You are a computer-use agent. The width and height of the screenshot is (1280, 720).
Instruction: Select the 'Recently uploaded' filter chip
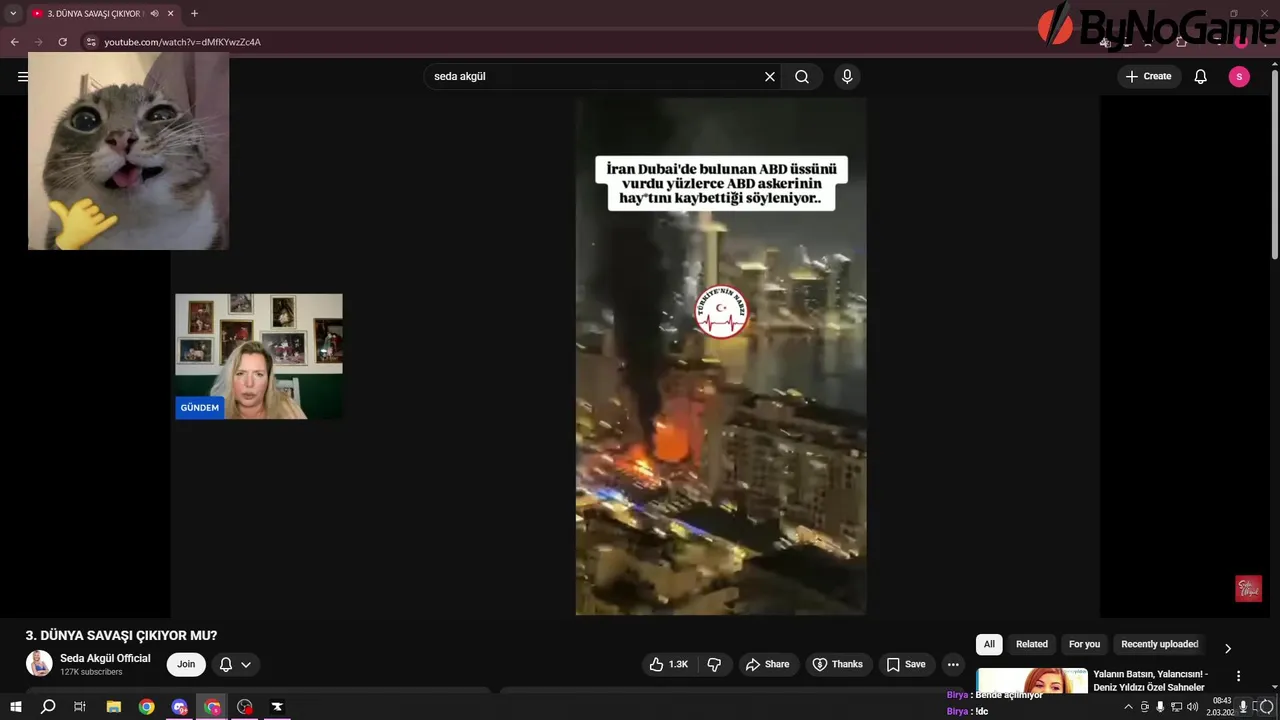click(1160, 644)
